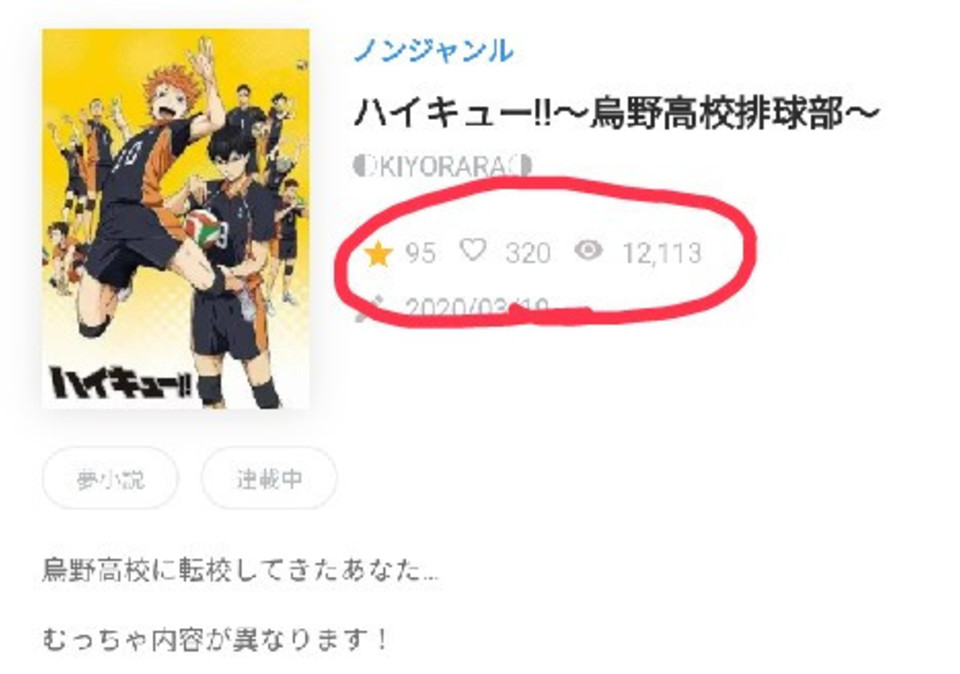Click the star count 95
Viewport: 960px width, 674px height.
421,253
